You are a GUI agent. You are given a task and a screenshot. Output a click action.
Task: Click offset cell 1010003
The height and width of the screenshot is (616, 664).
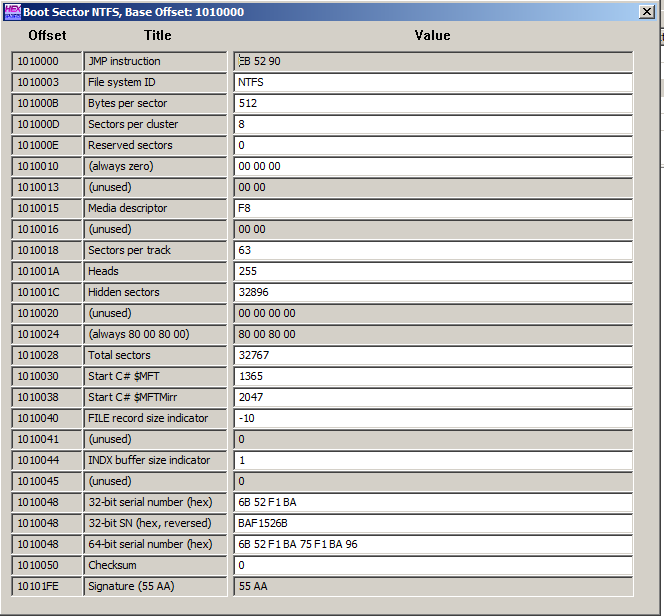[47, 83]
